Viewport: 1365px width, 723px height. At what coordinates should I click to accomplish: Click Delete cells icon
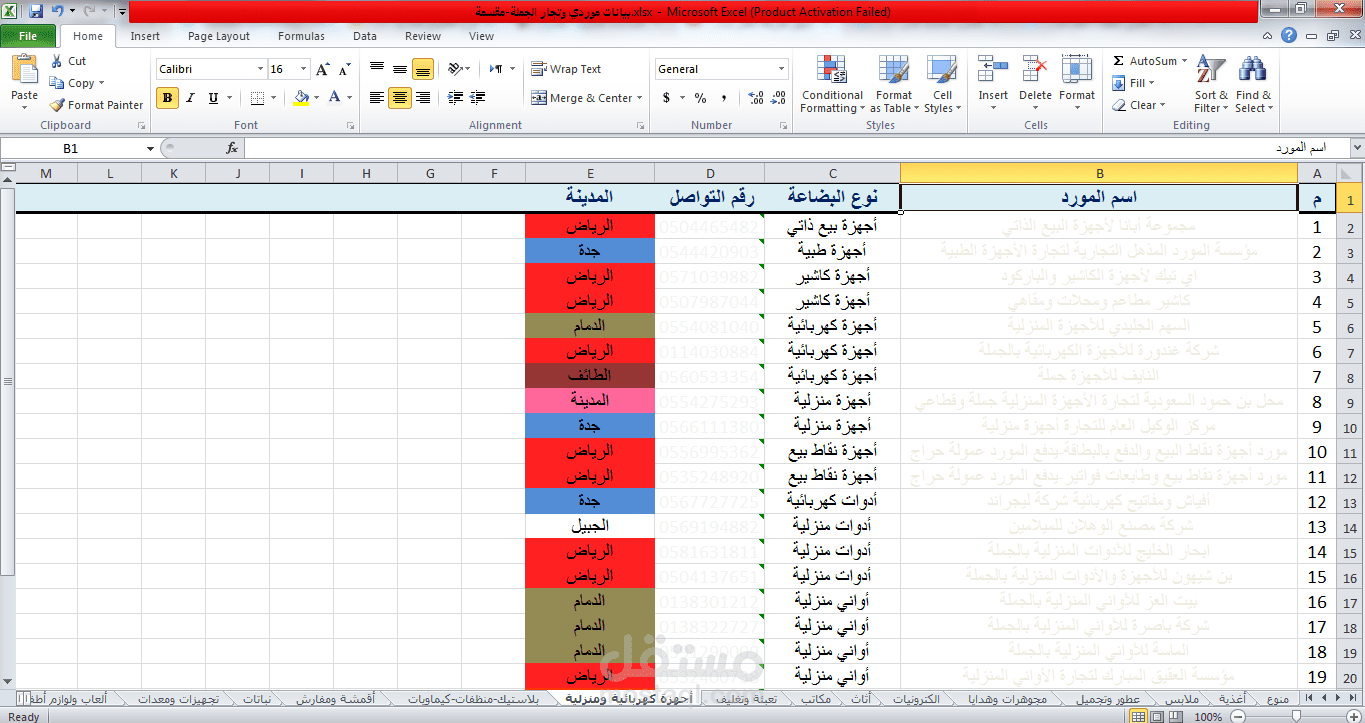point(1035,70)
